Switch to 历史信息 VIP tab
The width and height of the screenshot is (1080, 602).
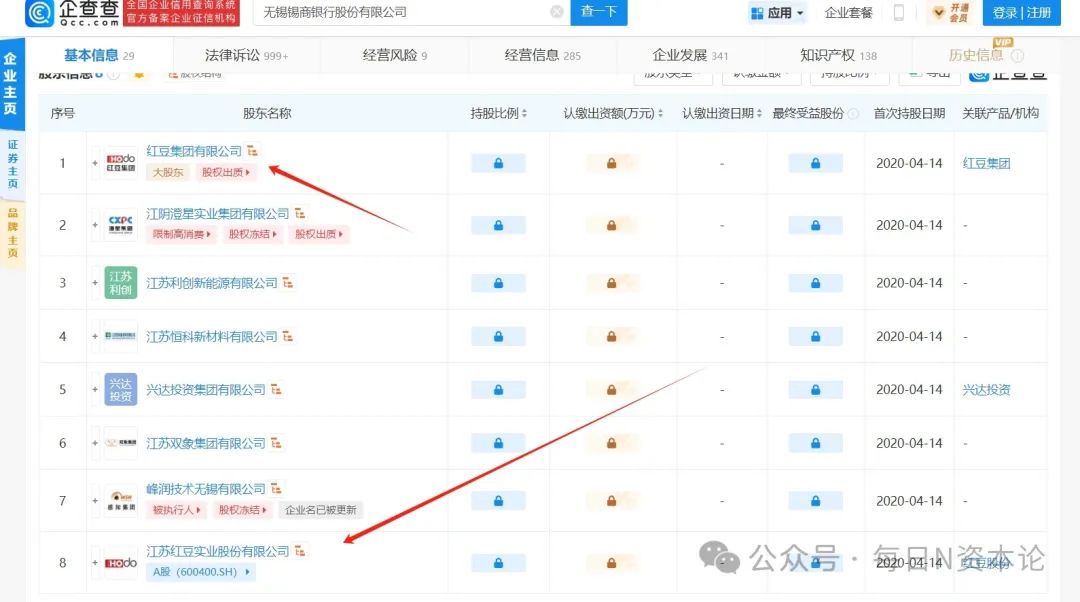click(x=985, y=55)
